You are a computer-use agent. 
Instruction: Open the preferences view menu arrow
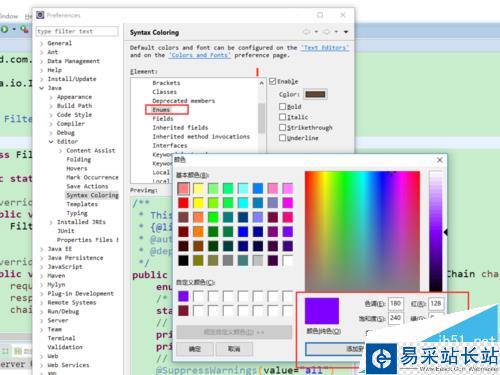tap(346, 32)
